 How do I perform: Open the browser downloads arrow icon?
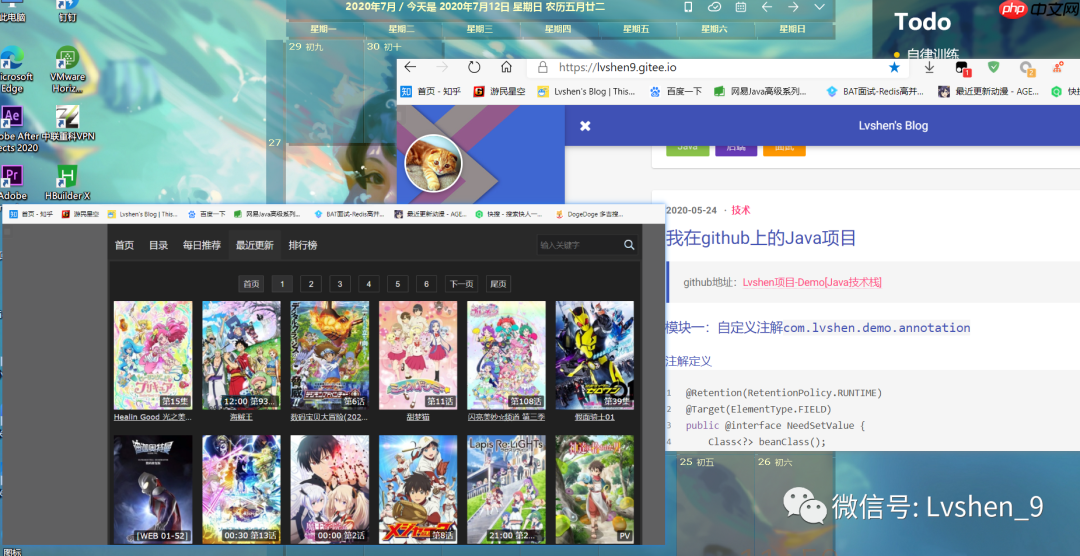(929, 68)
